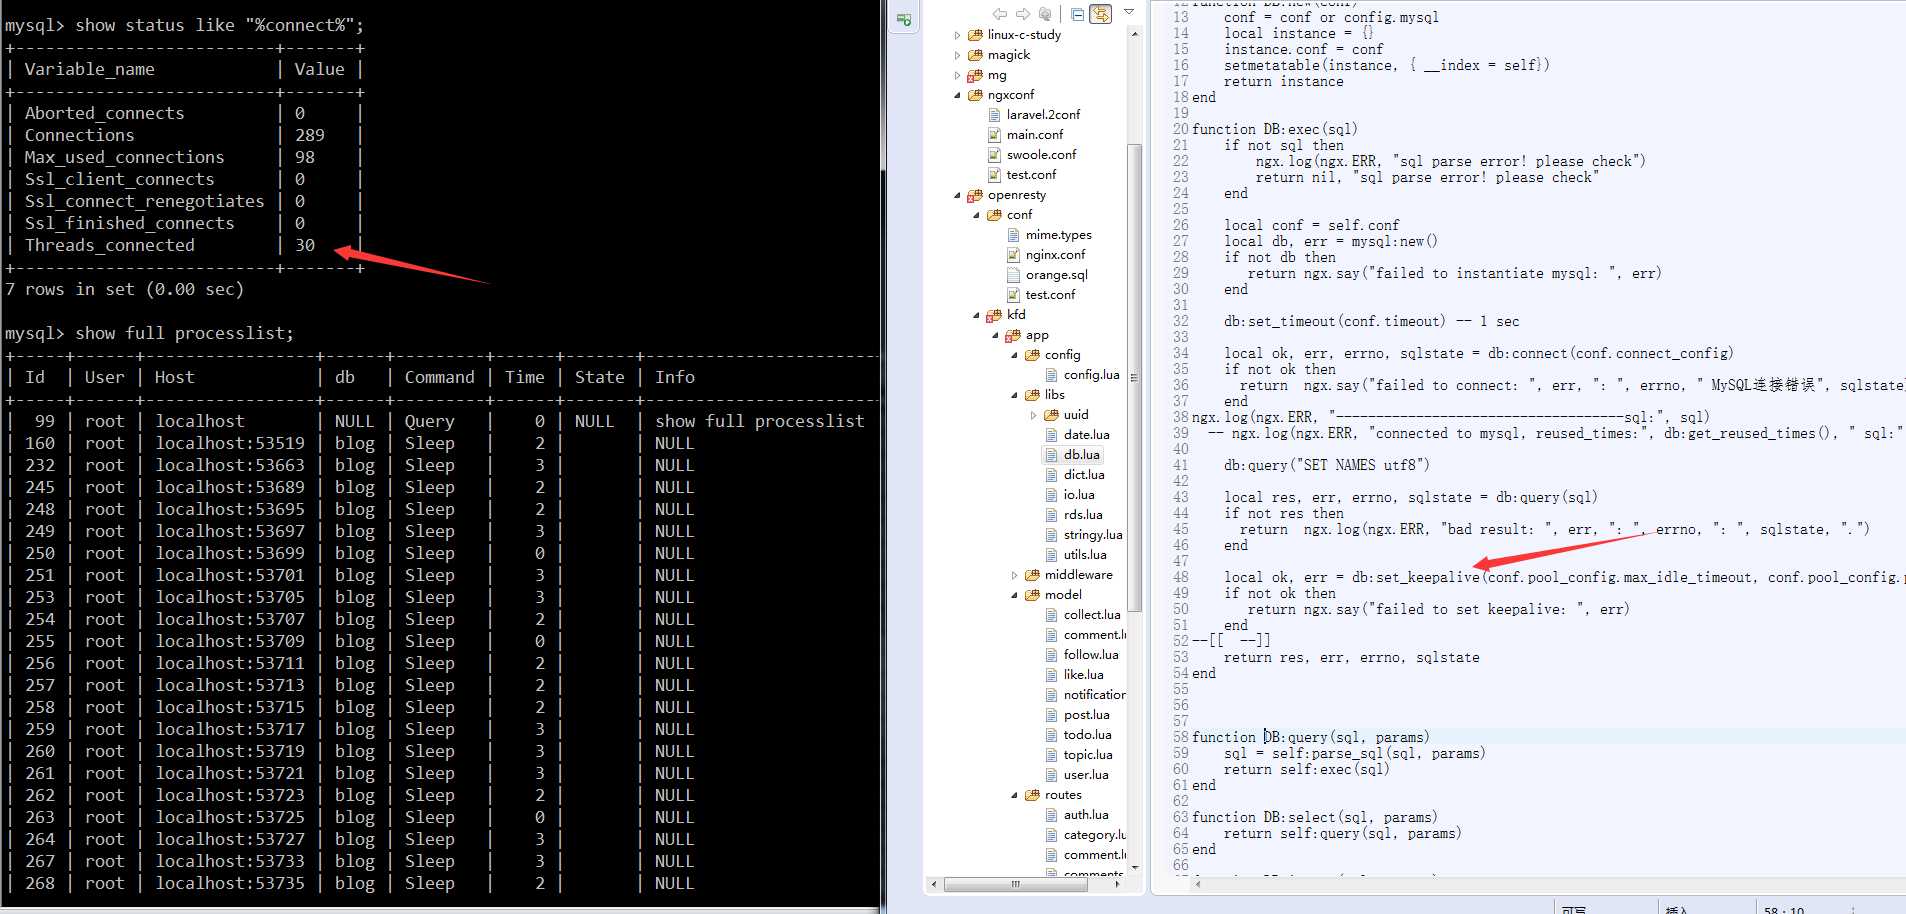Open like.lua in model folder
1906x914 pixels.
coord(1083,675)
